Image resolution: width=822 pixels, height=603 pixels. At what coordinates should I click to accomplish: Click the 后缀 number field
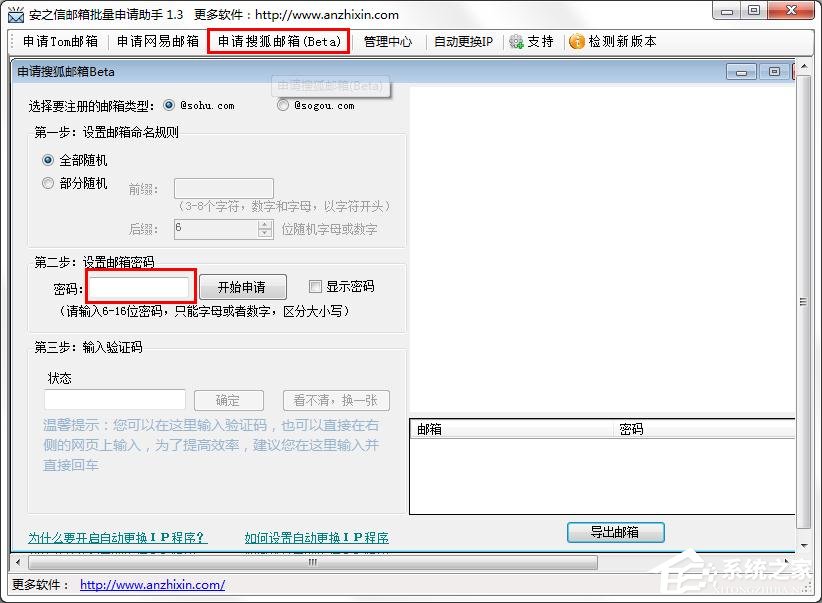tap(216, 229)
